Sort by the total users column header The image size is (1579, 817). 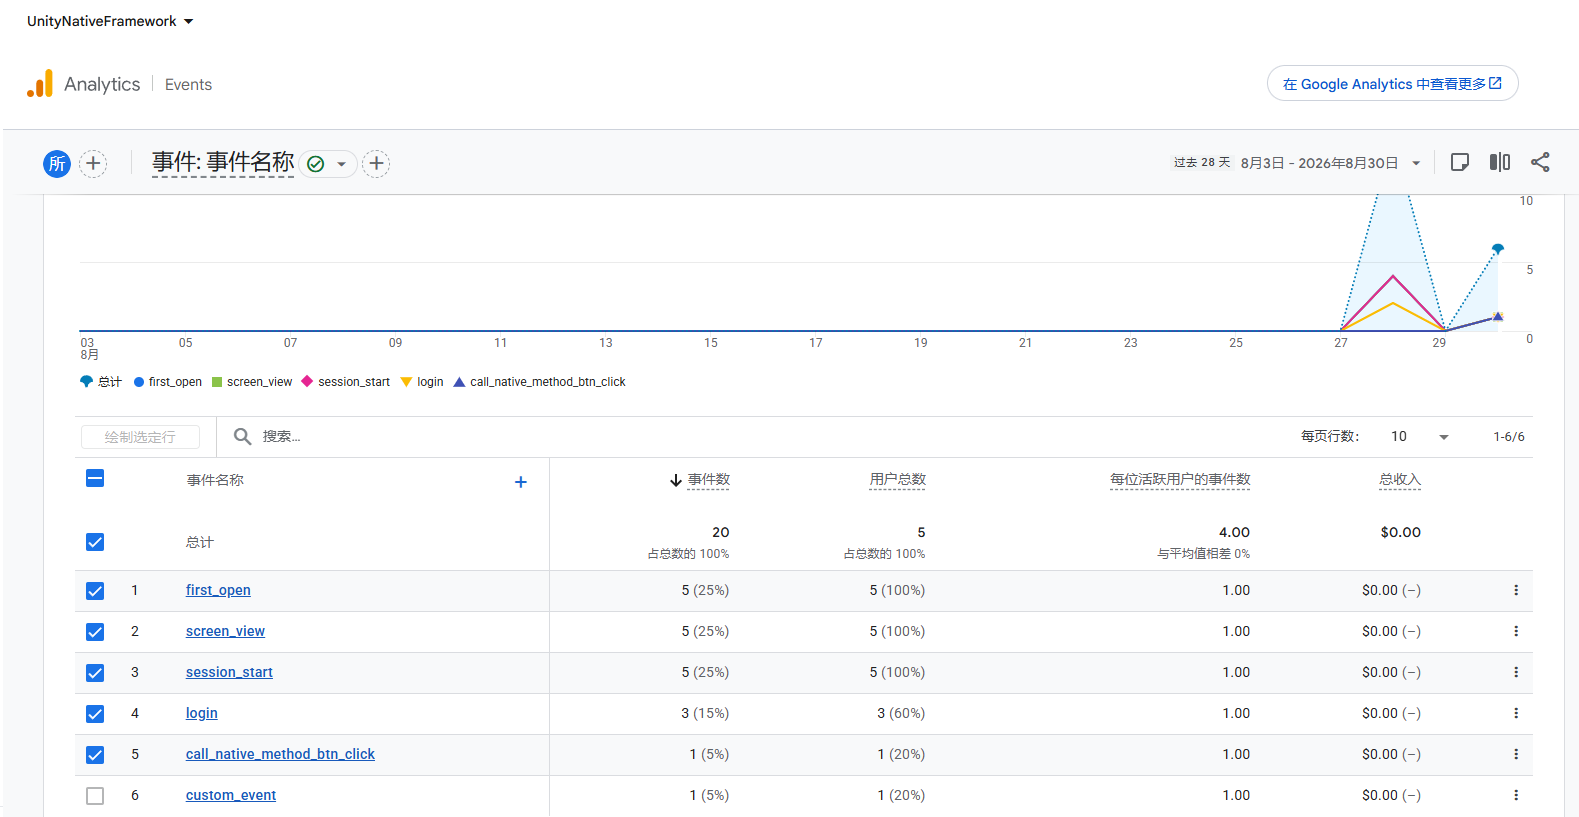click(x=898, y=480)
